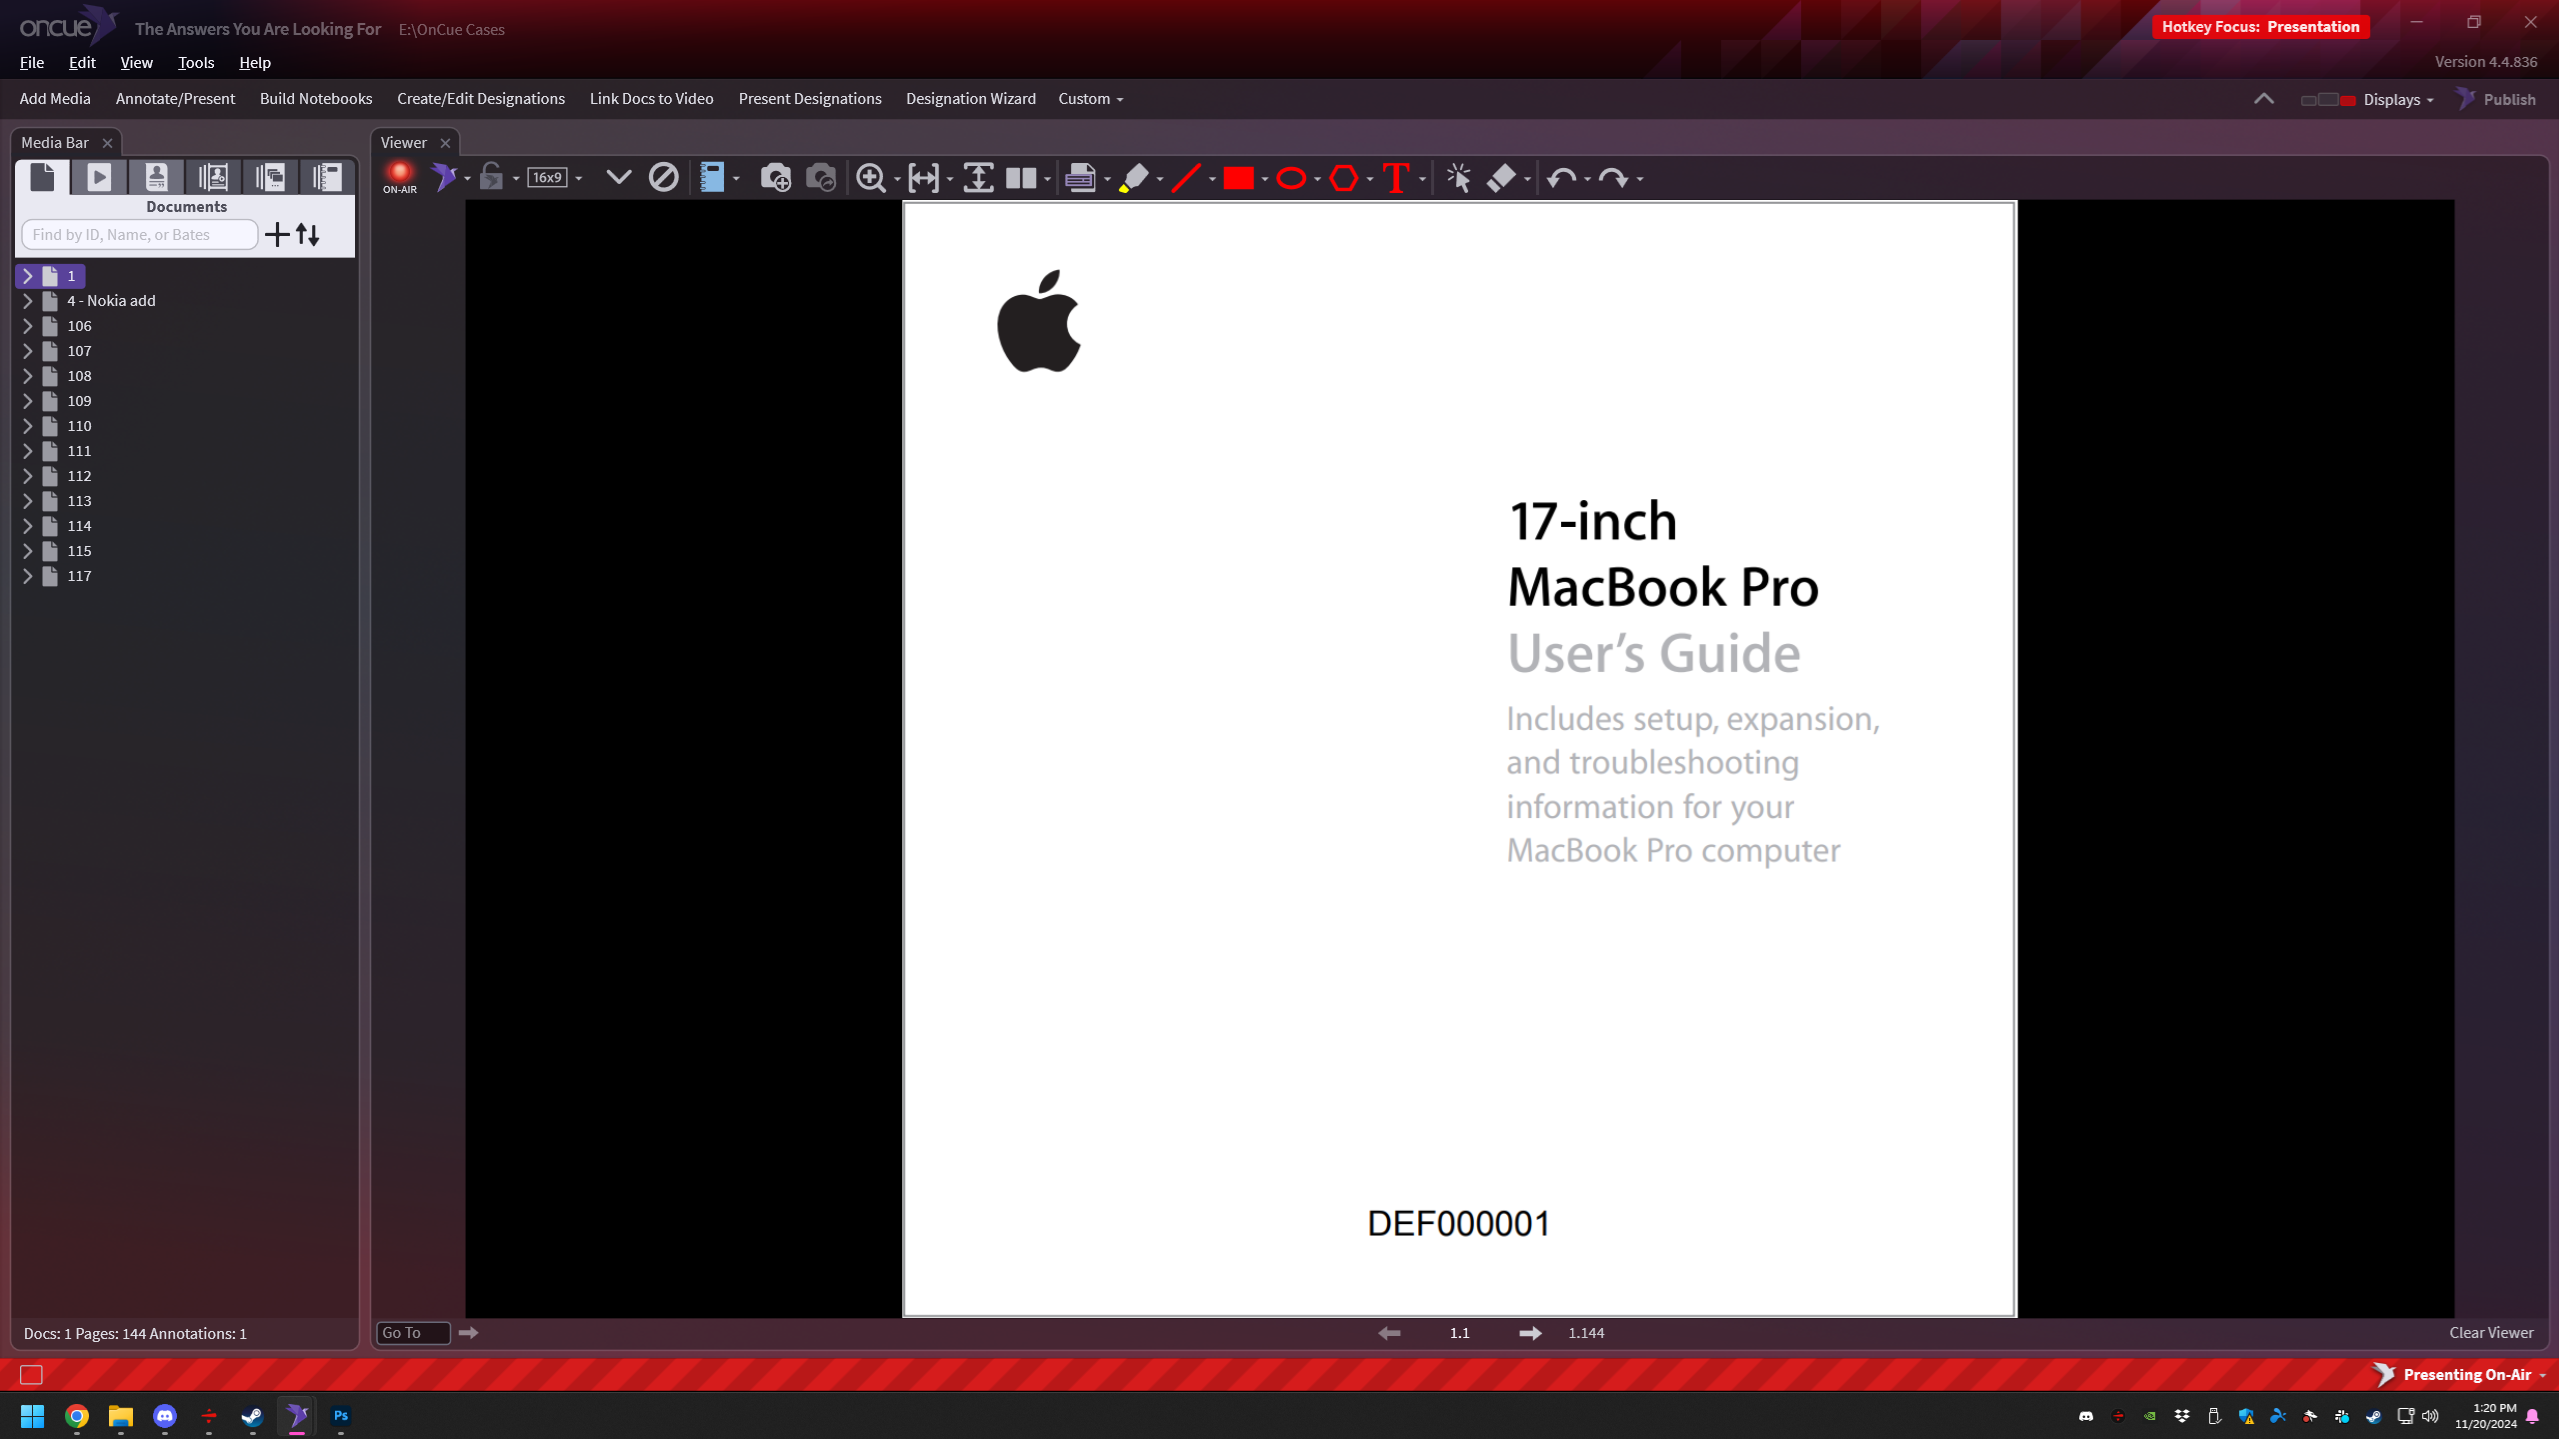Screen dimensions: 2559x1439
Task: Select the red line drawing tool
Action: click(x=1185, y=178)
